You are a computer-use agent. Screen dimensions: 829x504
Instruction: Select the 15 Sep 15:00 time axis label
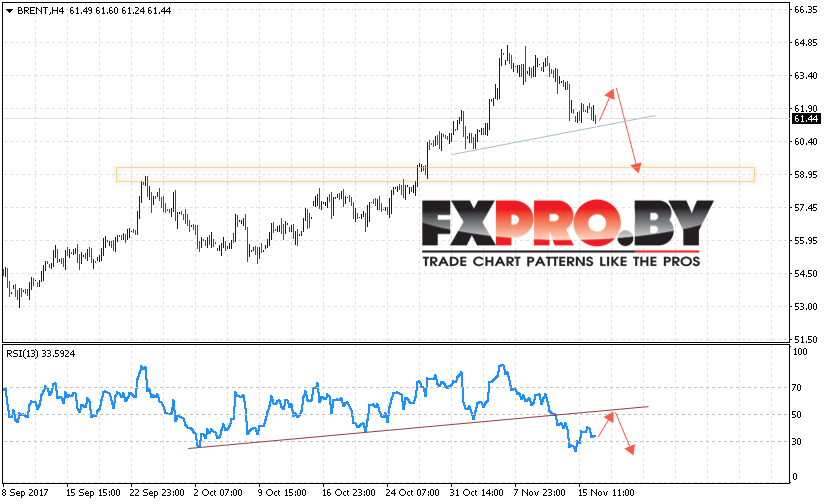click(93, 493)
